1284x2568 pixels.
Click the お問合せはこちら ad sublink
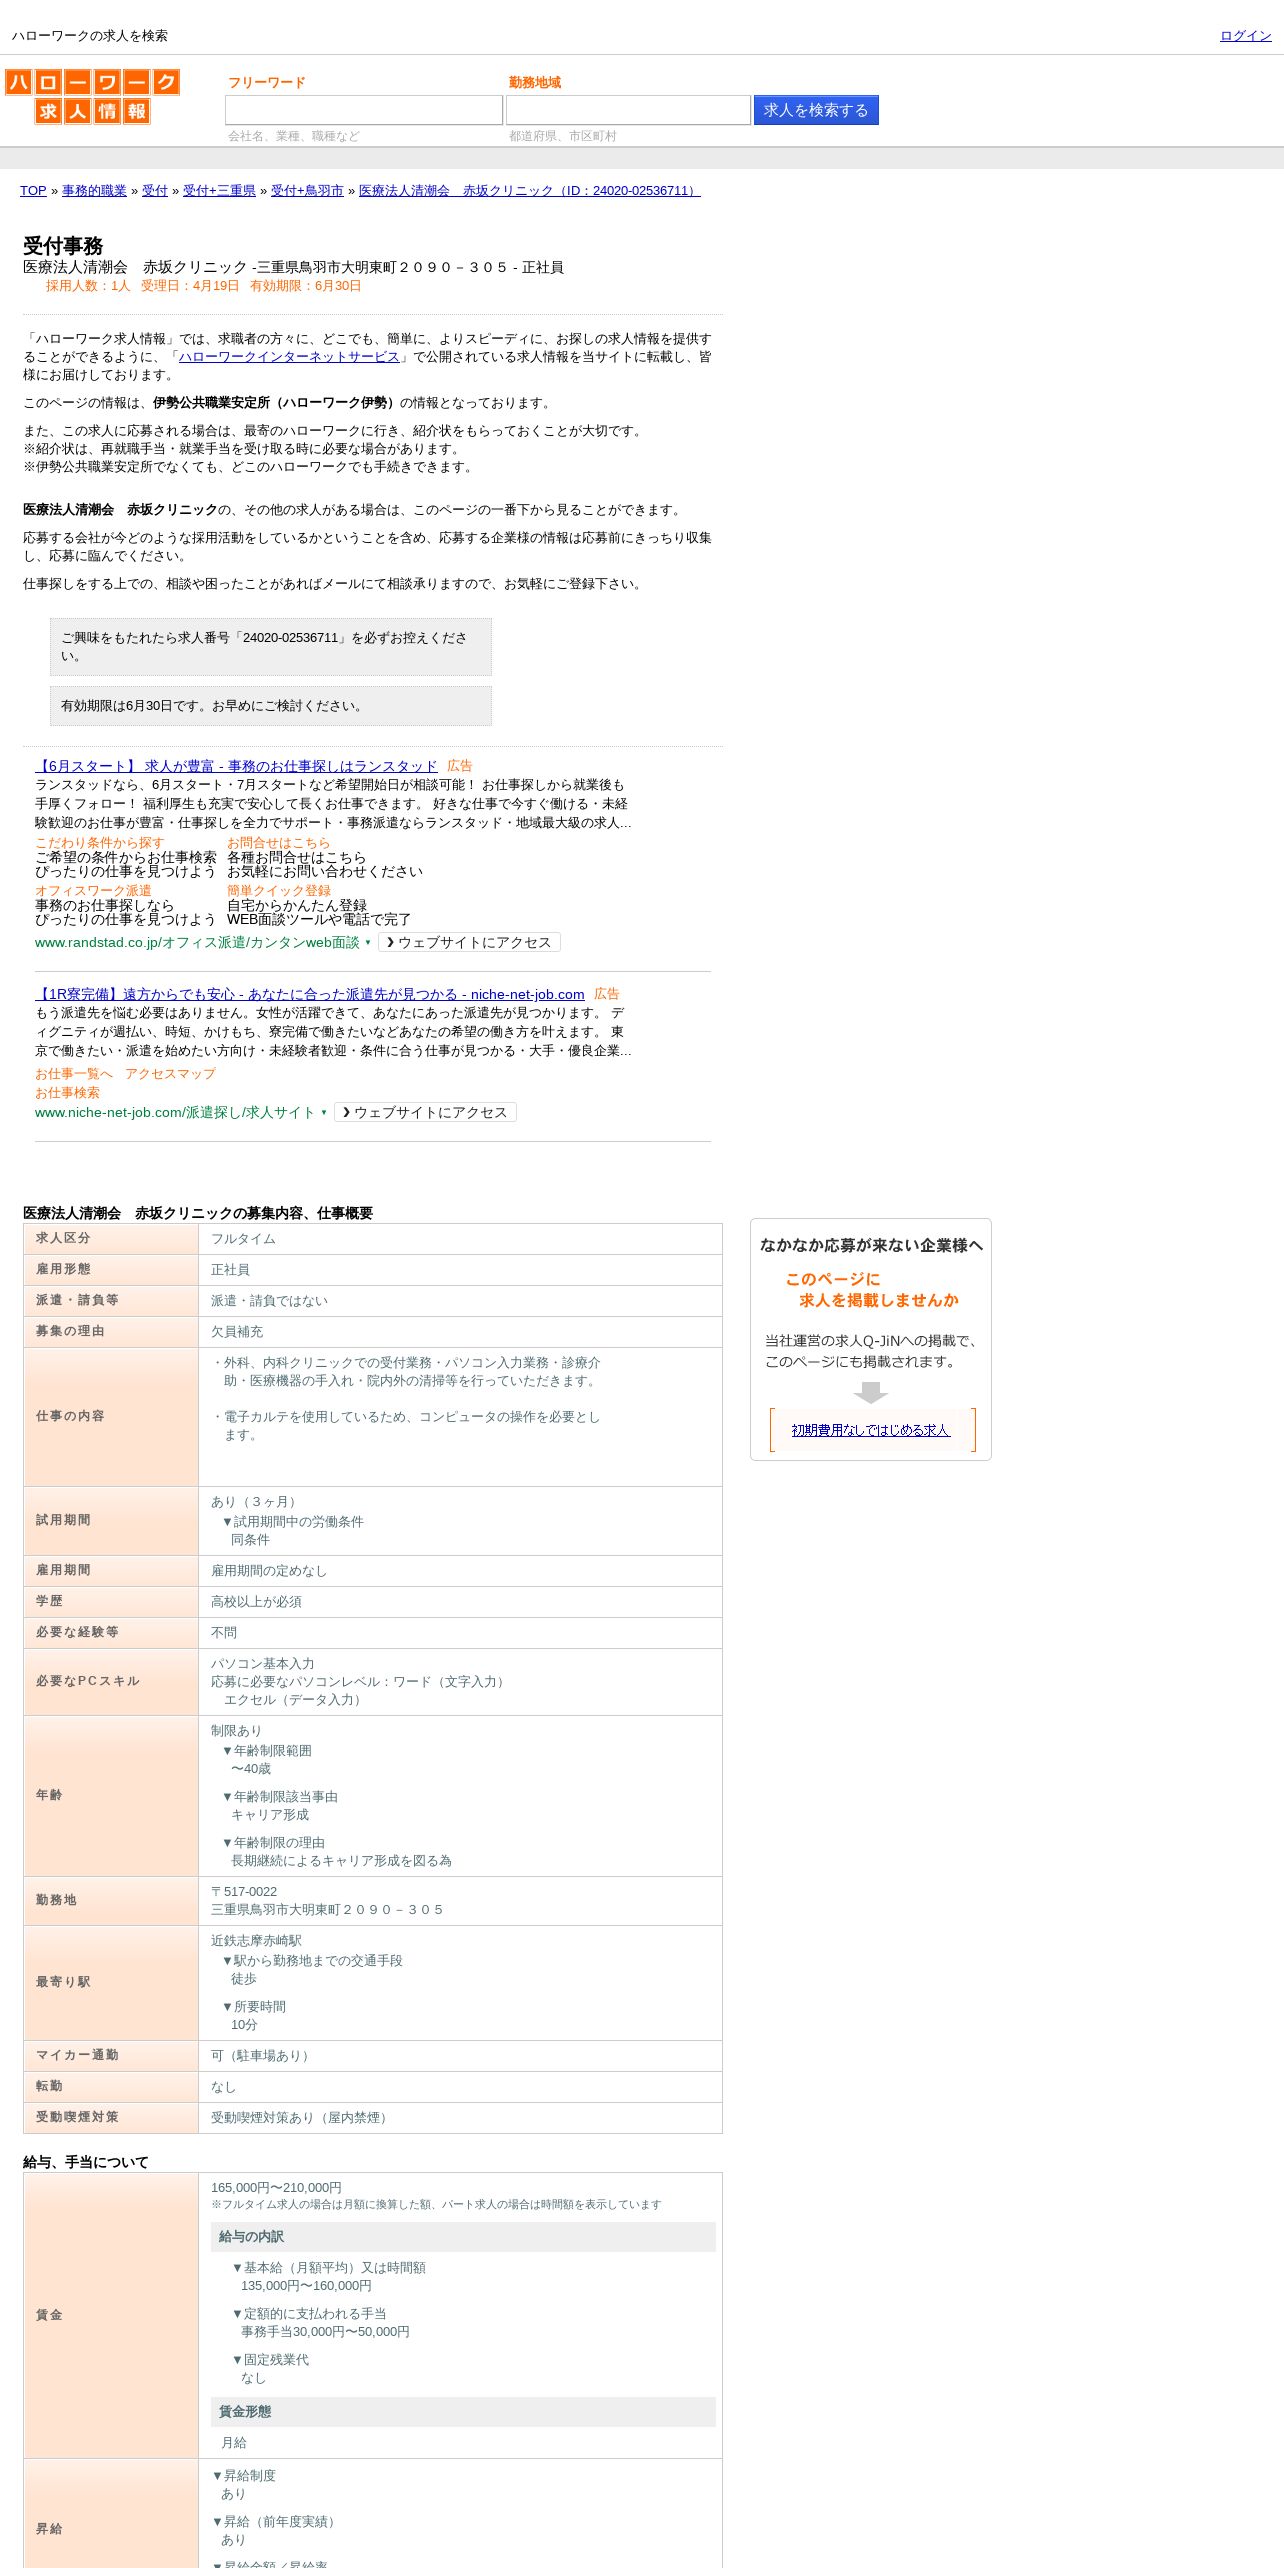278,843
